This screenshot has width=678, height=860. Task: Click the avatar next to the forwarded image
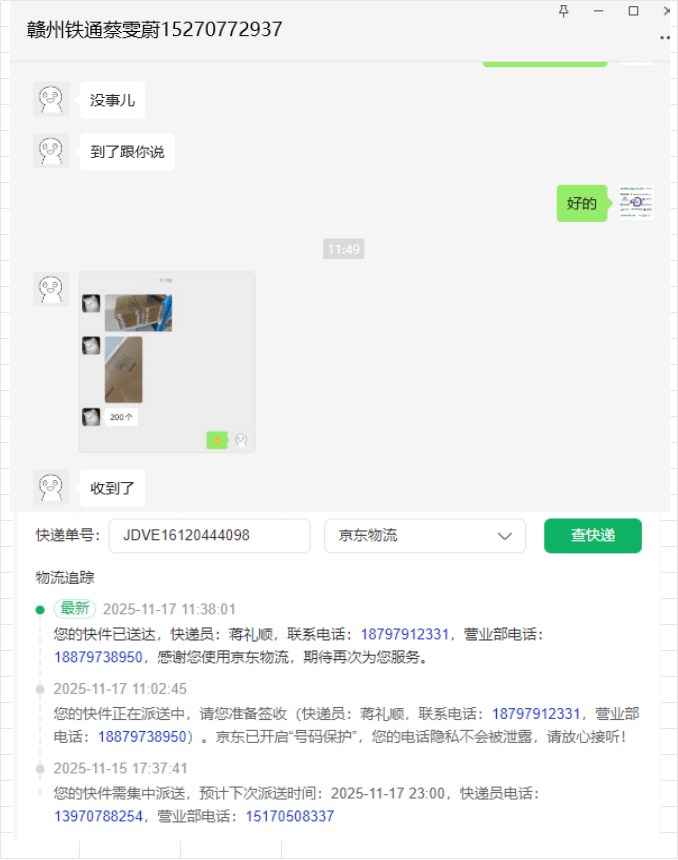tap(51, 288)
